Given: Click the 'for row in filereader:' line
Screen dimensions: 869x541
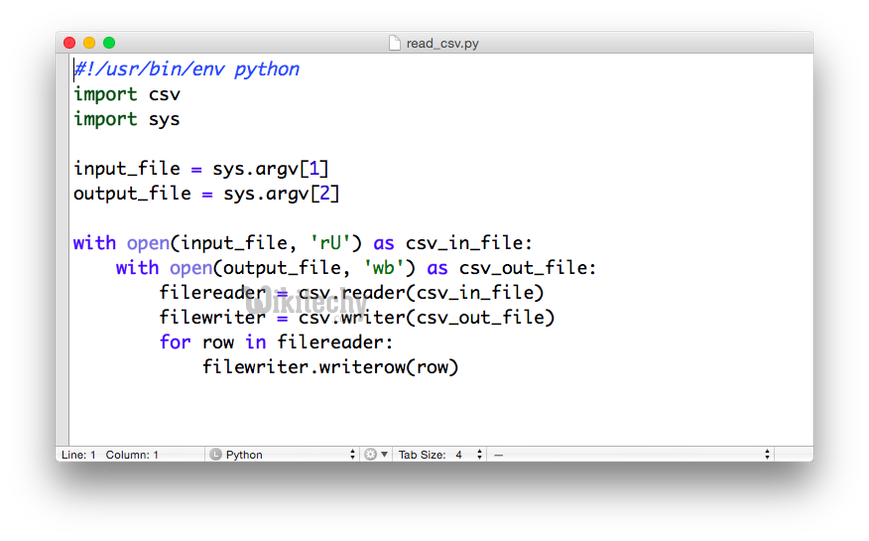Looking at the screenshot, I should (x=276, y=342).
